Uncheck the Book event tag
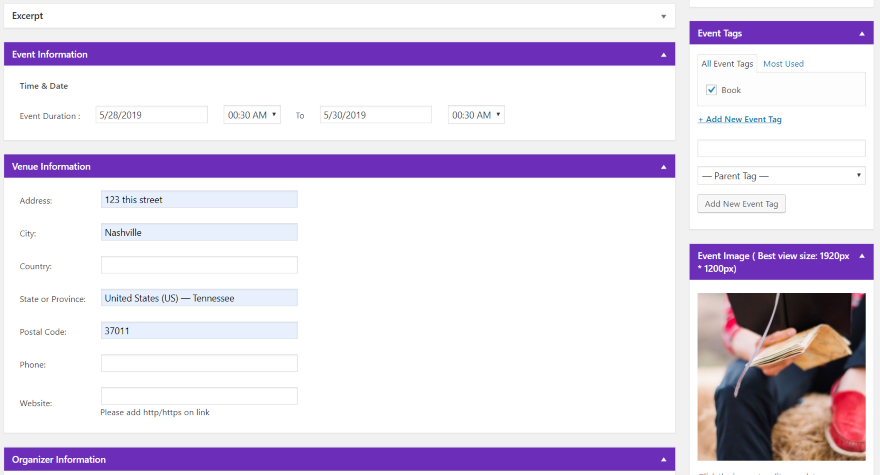 coord(711,90)
